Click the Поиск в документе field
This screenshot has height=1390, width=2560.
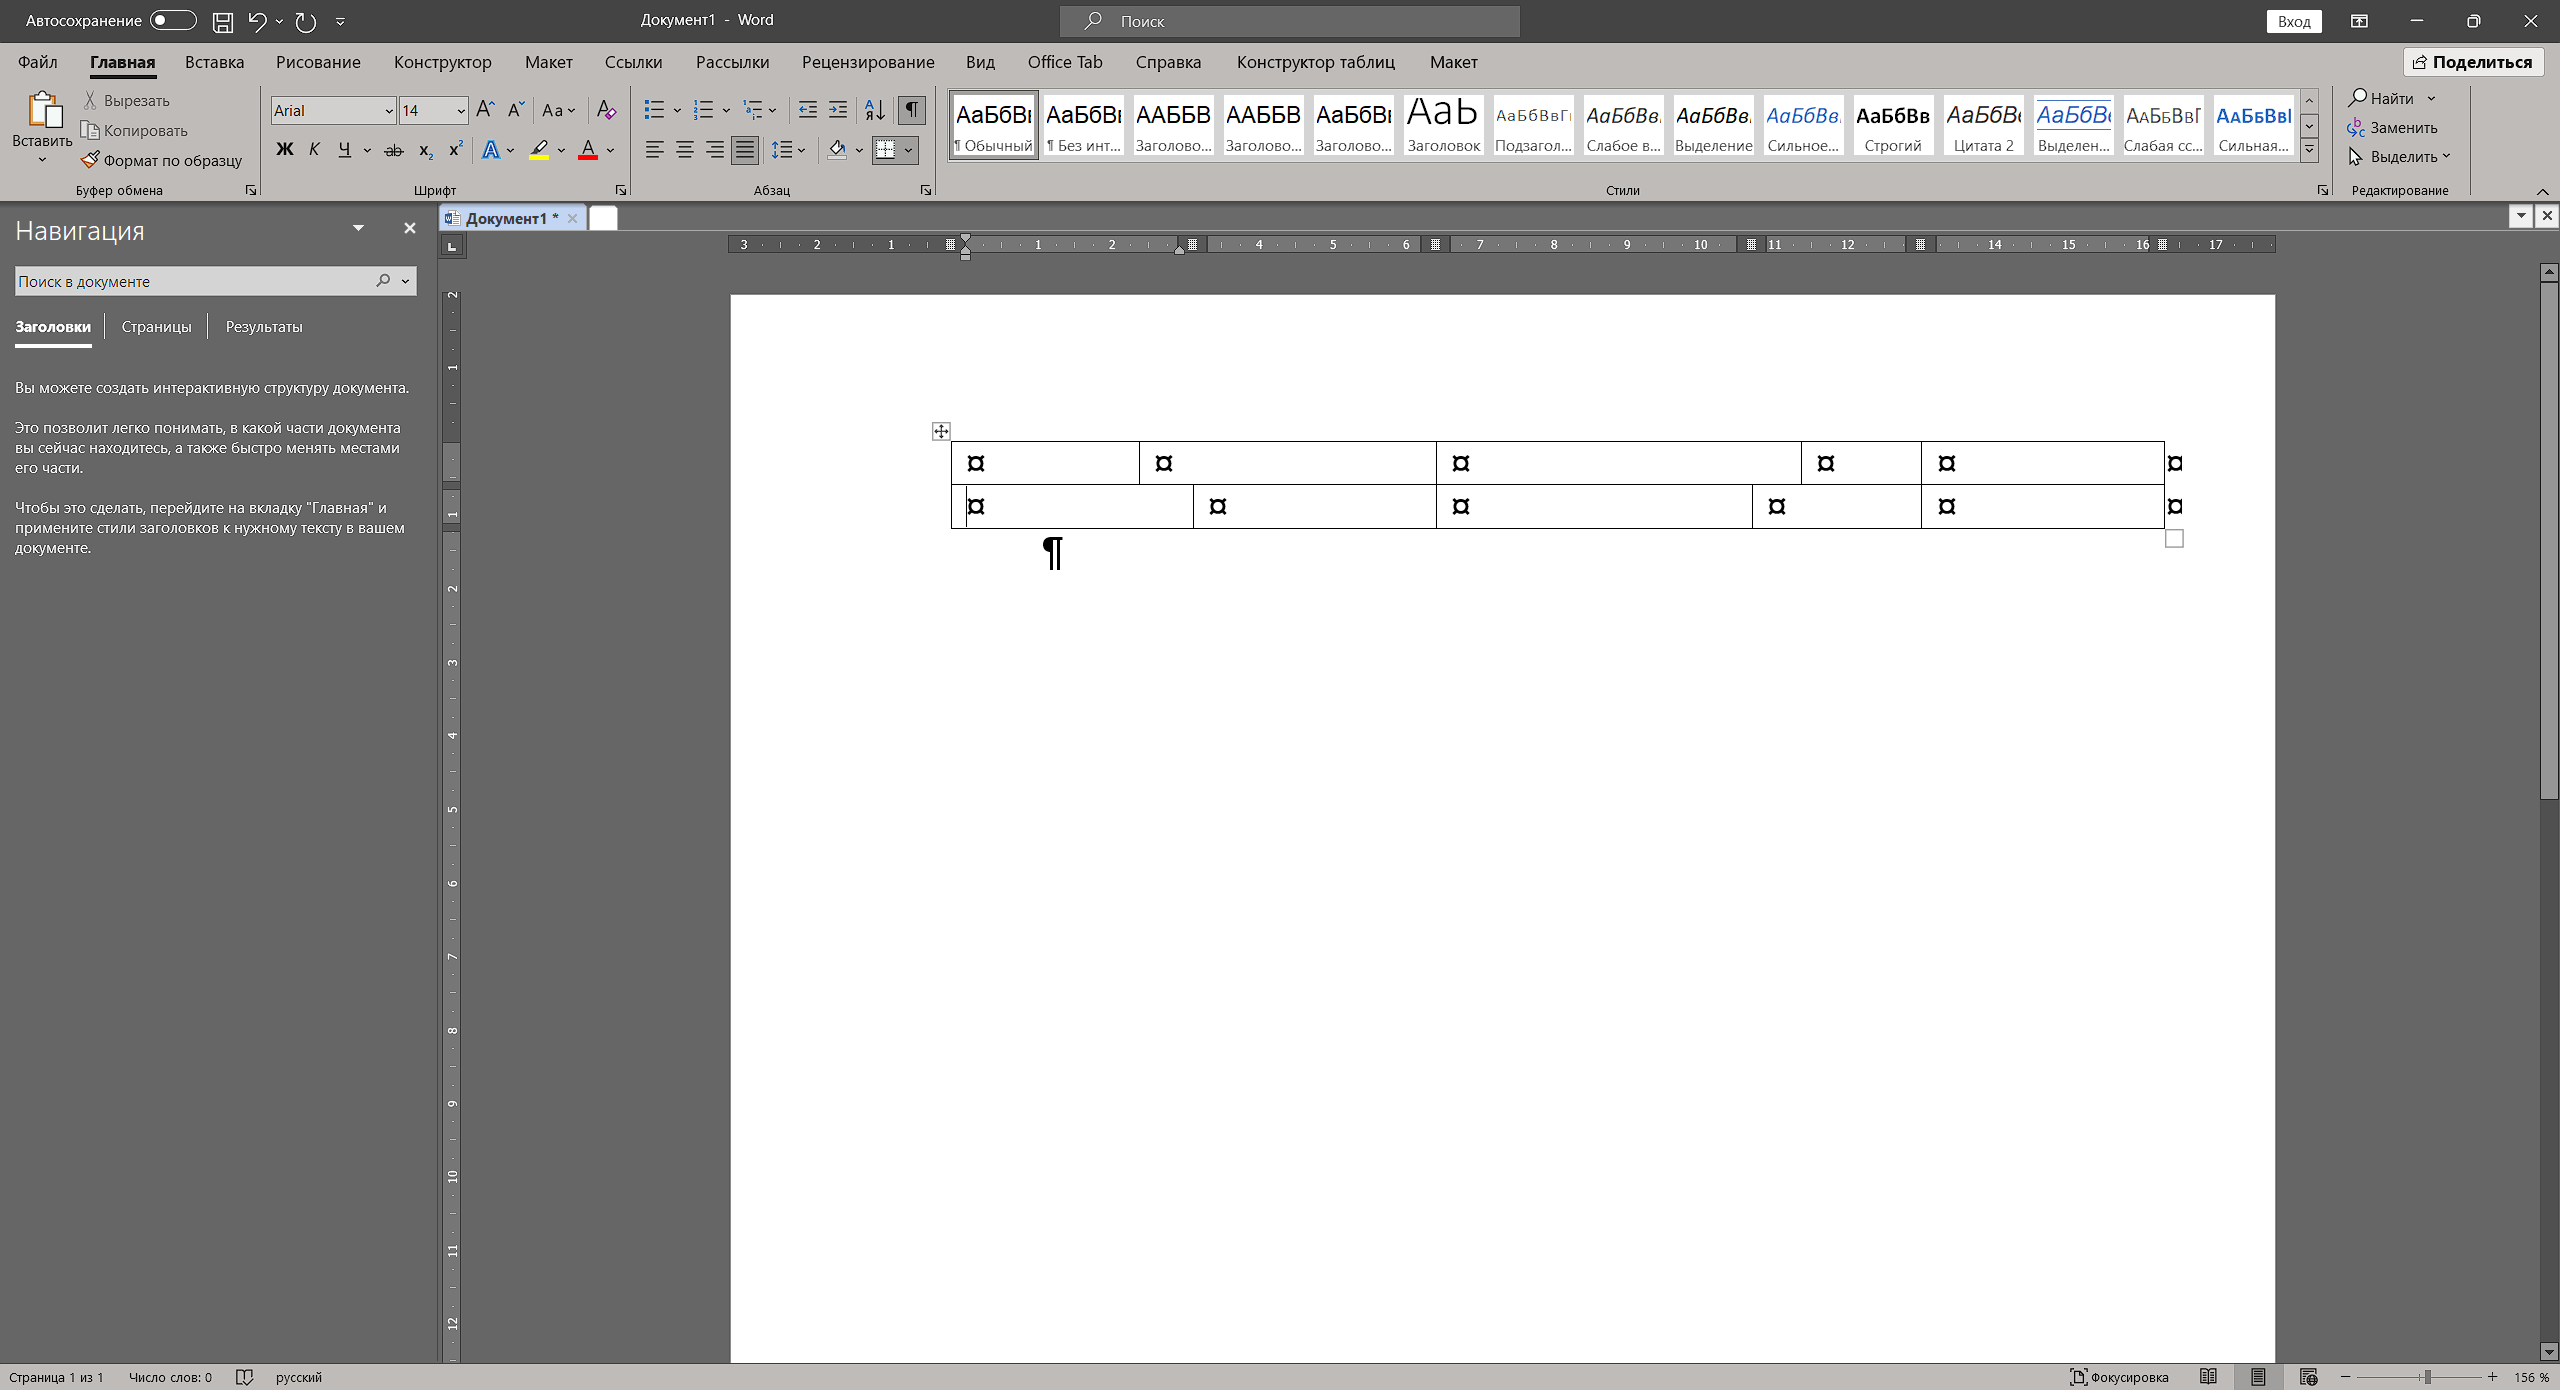(x=190, y=282)
